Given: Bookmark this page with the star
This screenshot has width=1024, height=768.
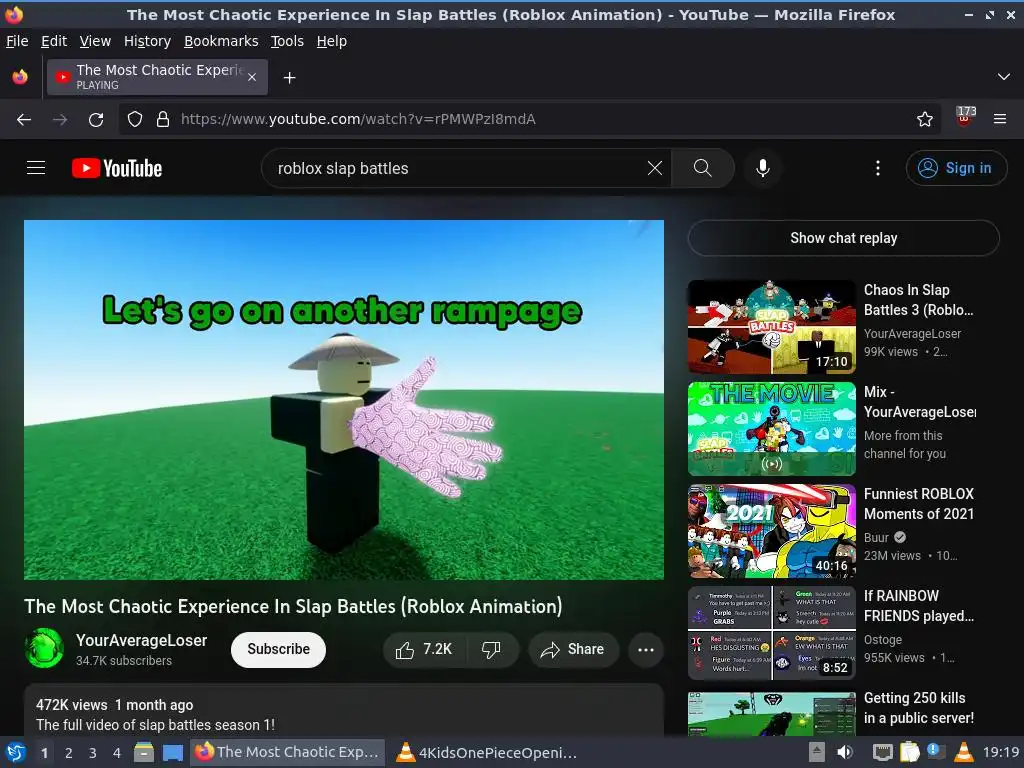Looking at the screenshot, I should point(925,120).
